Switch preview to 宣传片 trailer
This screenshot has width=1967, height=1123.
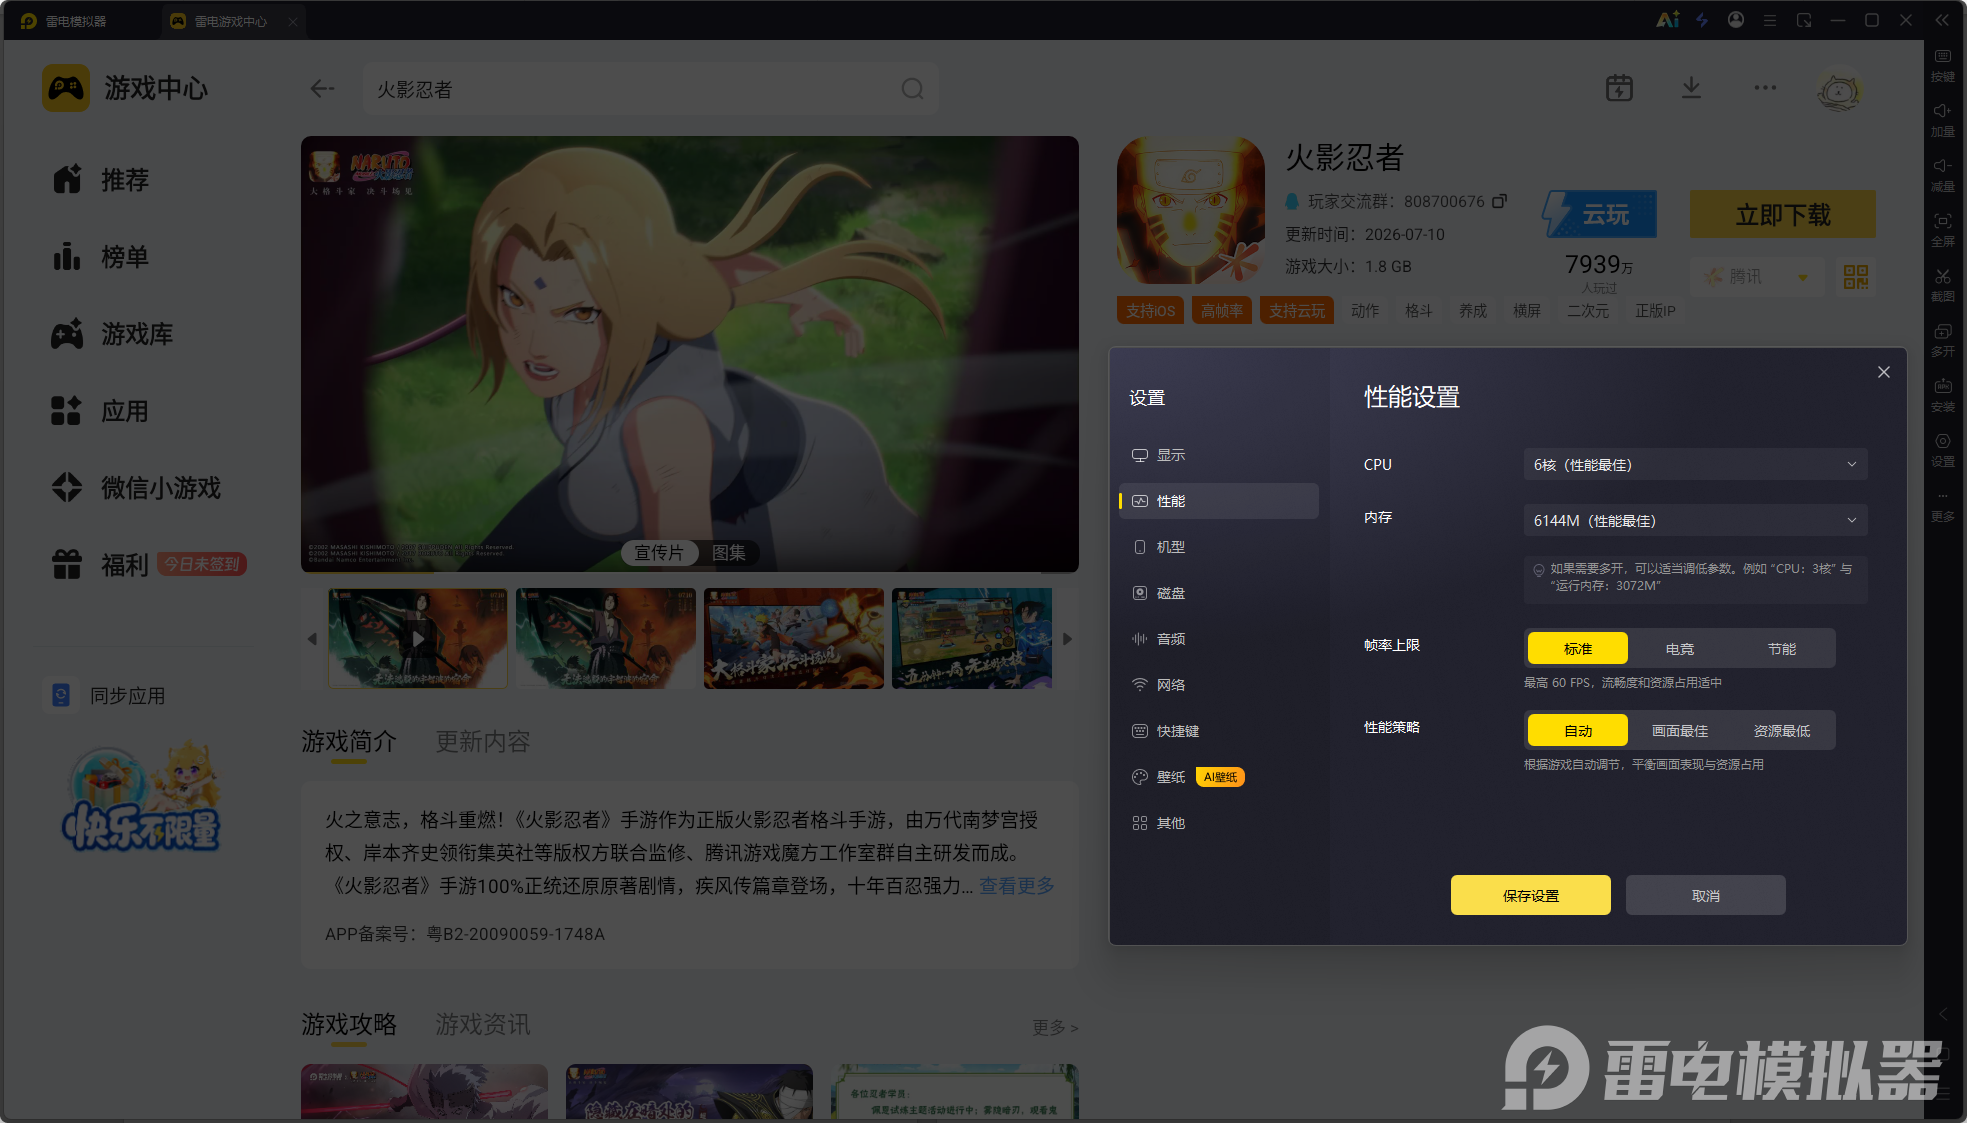(x=659, y=553)
